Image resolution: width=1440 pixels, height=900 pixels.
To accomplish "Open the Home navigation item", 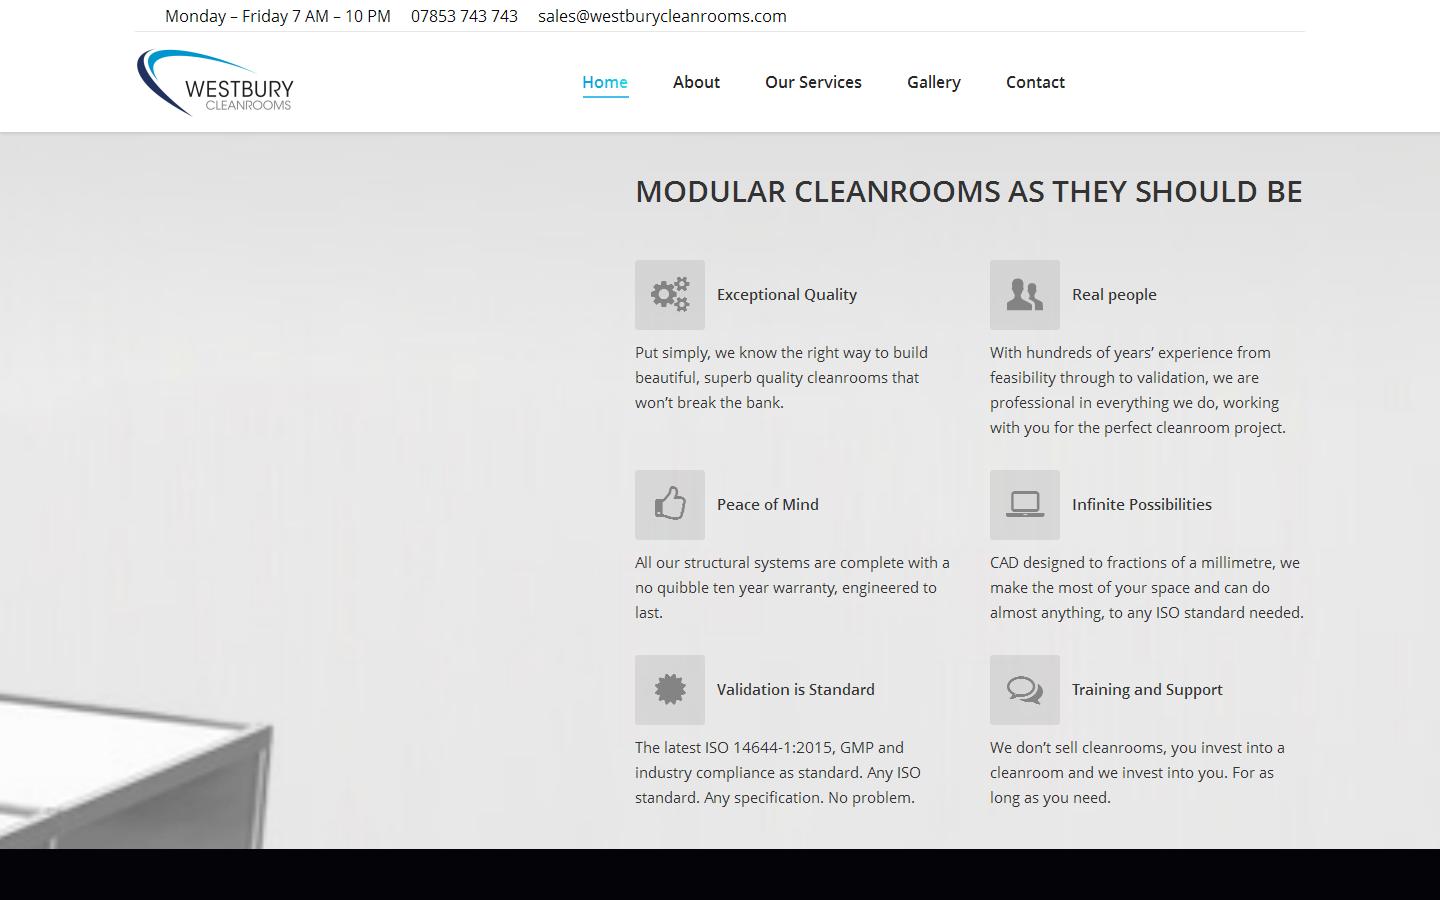I will coord(604,82).
